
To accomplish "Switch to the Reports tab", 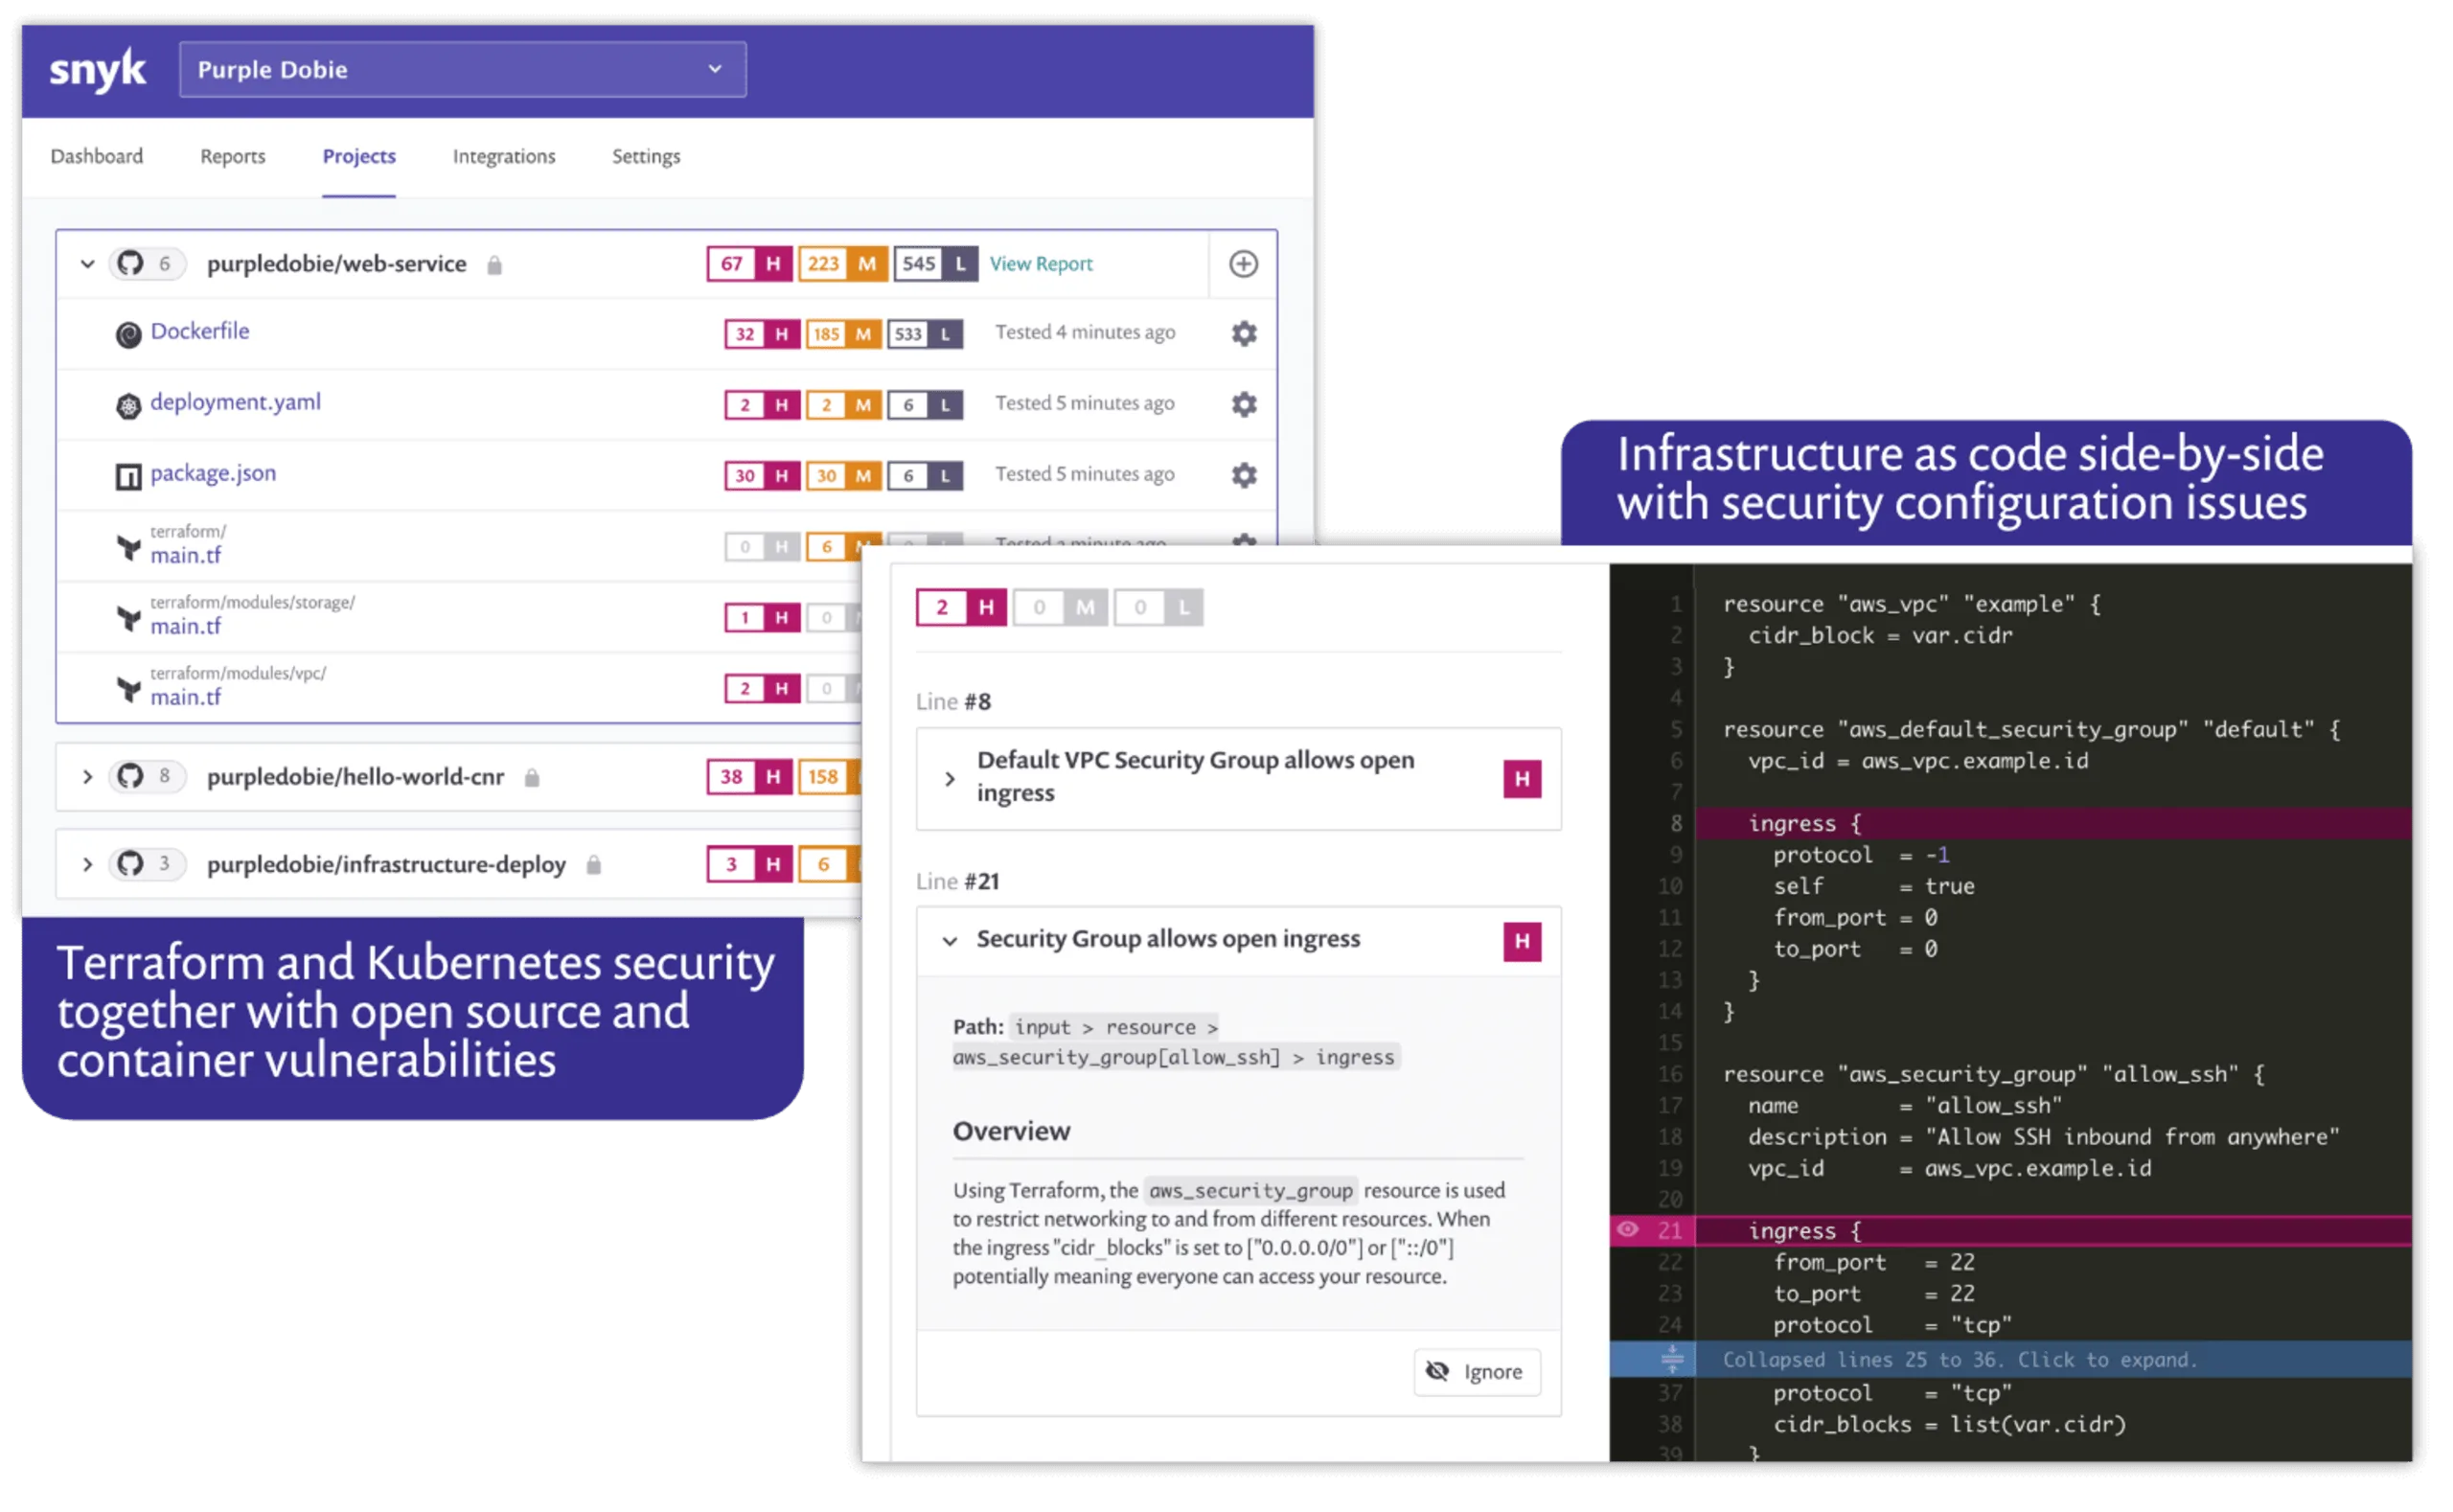I will [x=232, y=156].
